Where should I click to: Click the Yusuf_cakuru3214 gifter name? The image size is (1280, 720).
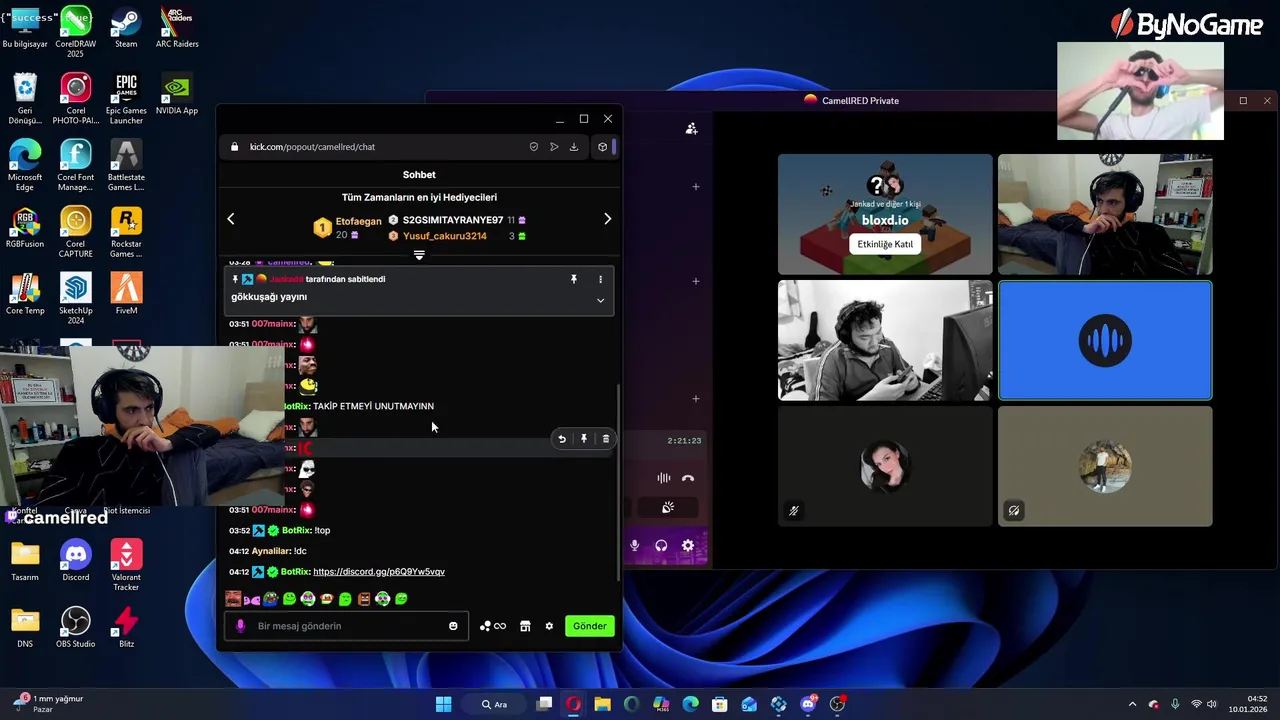click(x=445, y=236)
